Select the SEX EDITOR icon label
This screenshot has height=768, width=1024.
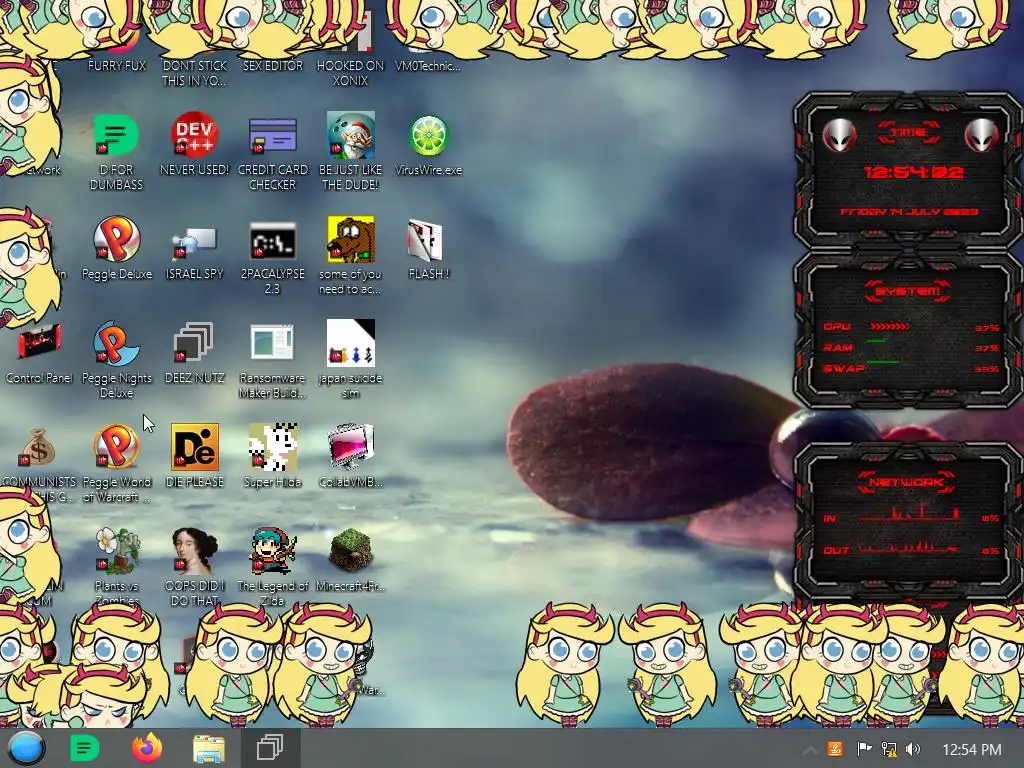pyautogui.click(x=273, y=65)
